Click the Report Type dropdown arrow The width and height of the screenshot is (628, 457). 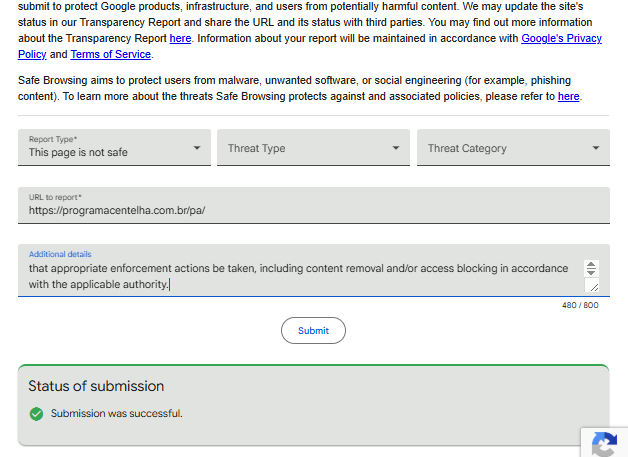tap(197, 148)
